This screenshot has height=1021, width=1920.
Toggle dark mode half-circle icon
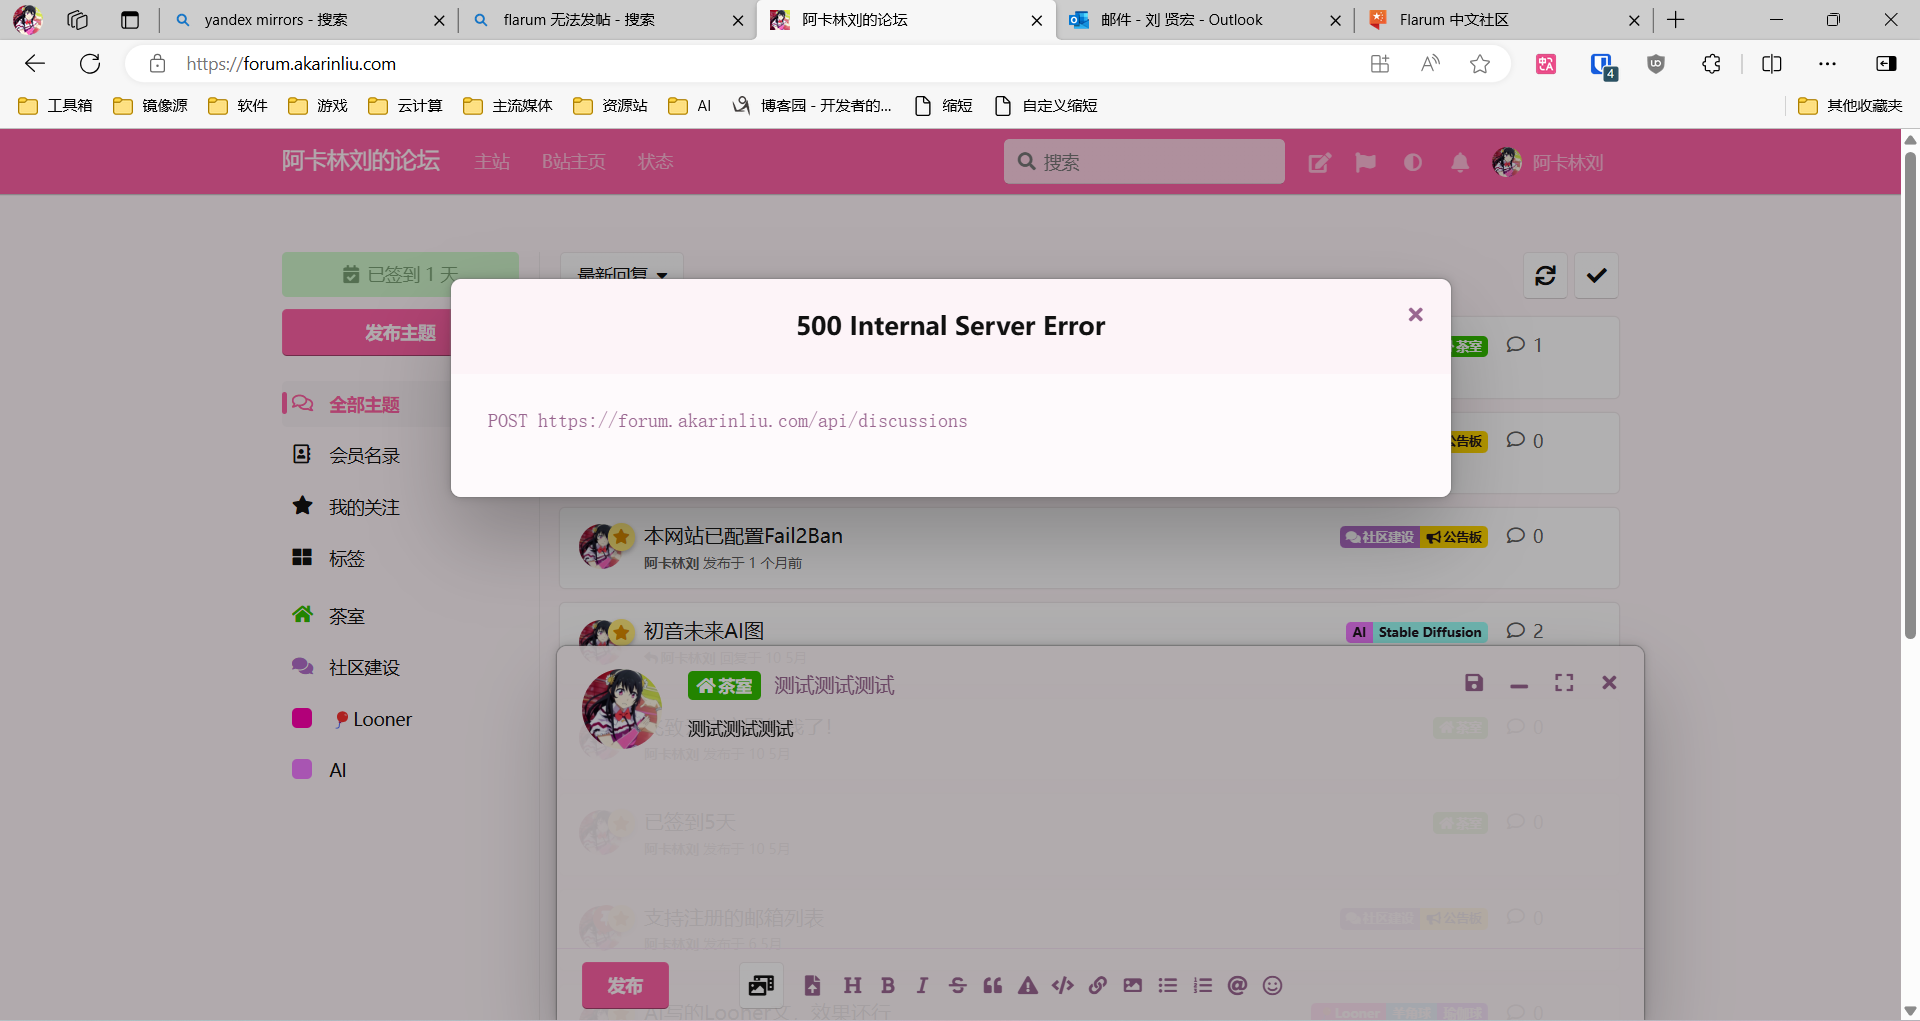(x=1412, y=163)
